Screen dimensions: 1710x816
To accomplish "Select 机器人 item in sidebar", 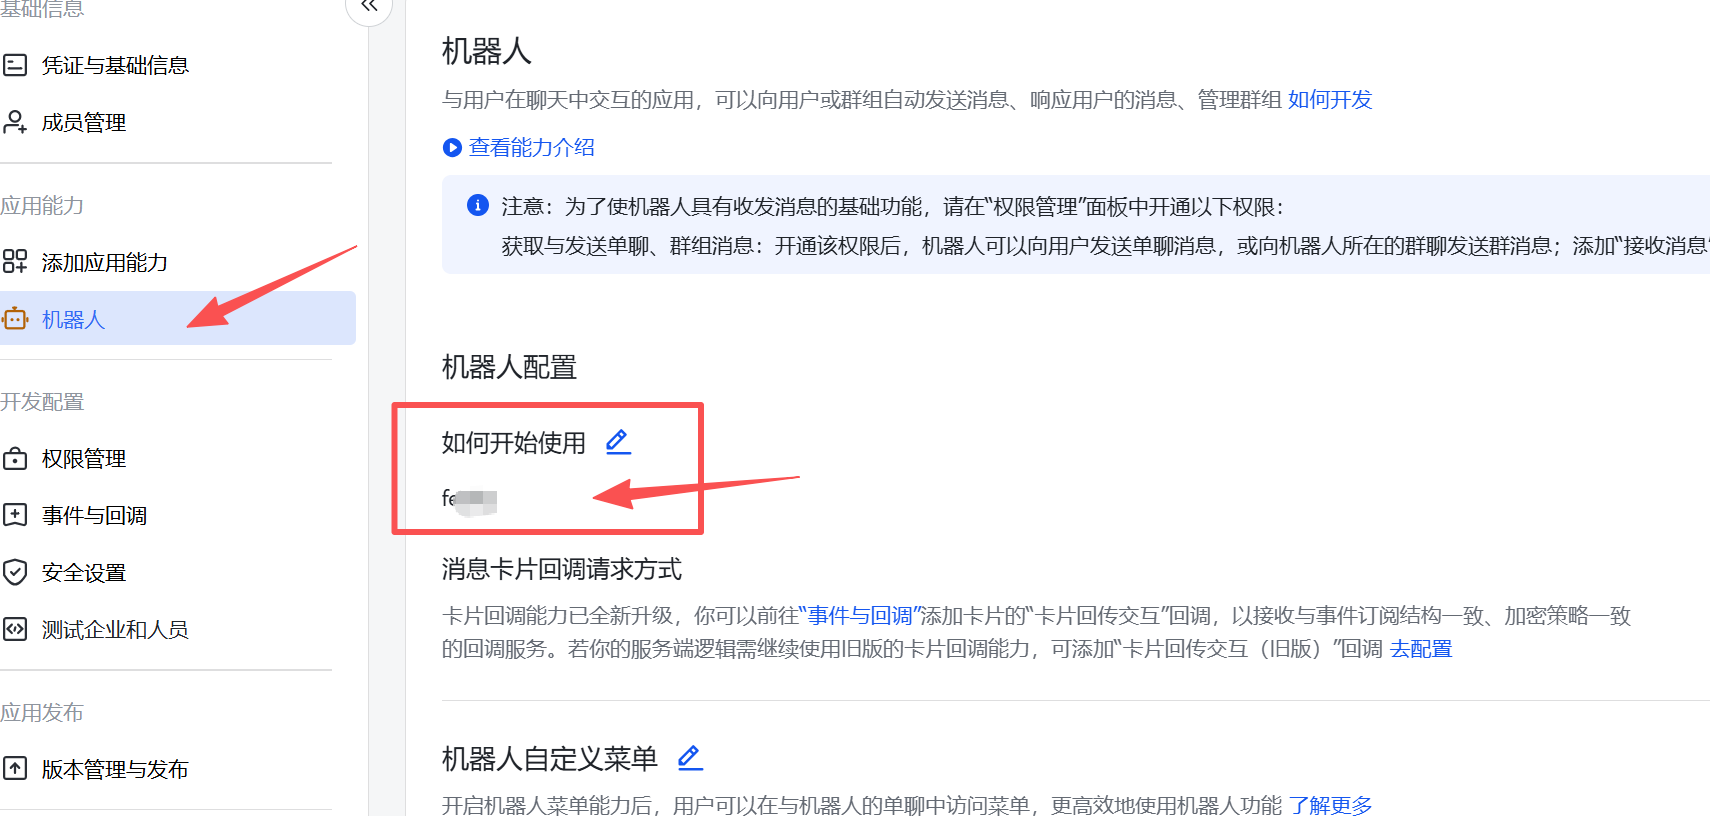I will 178,319.
